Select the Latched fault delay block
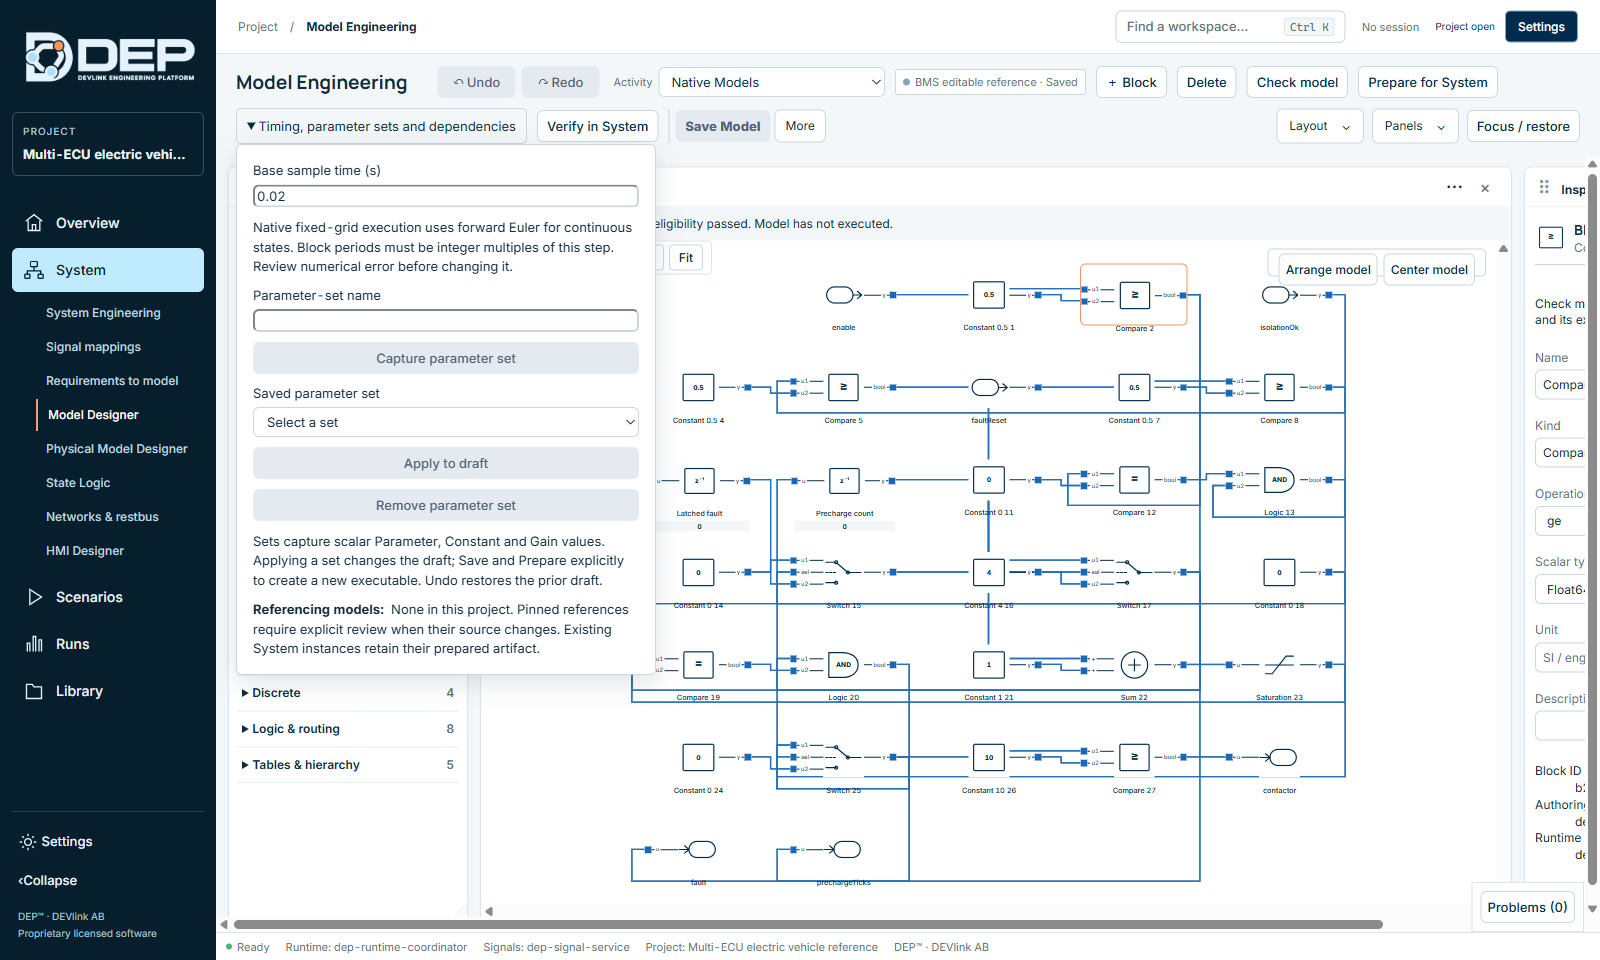Screen dimensions: 1600x960 click(698, 480)
